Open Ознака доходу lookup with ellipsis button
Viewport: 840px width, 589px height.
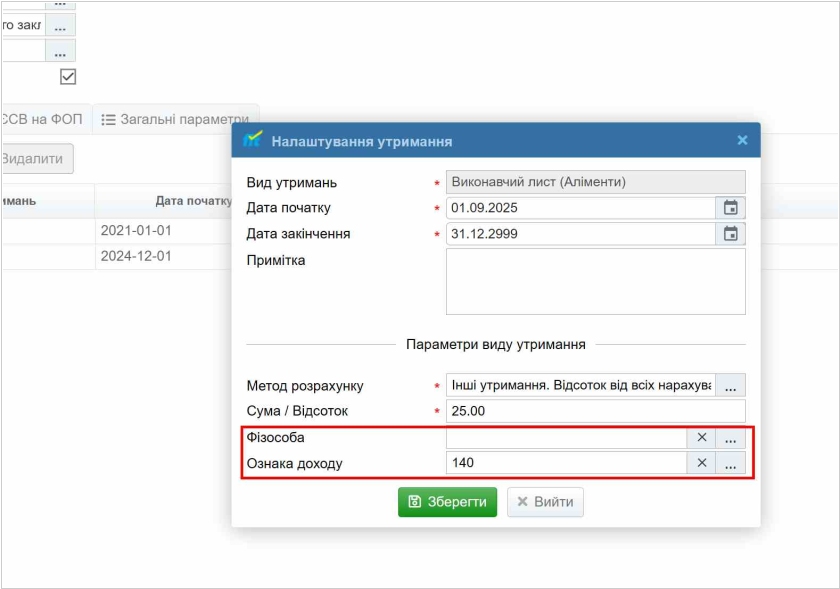click(731, 463)
